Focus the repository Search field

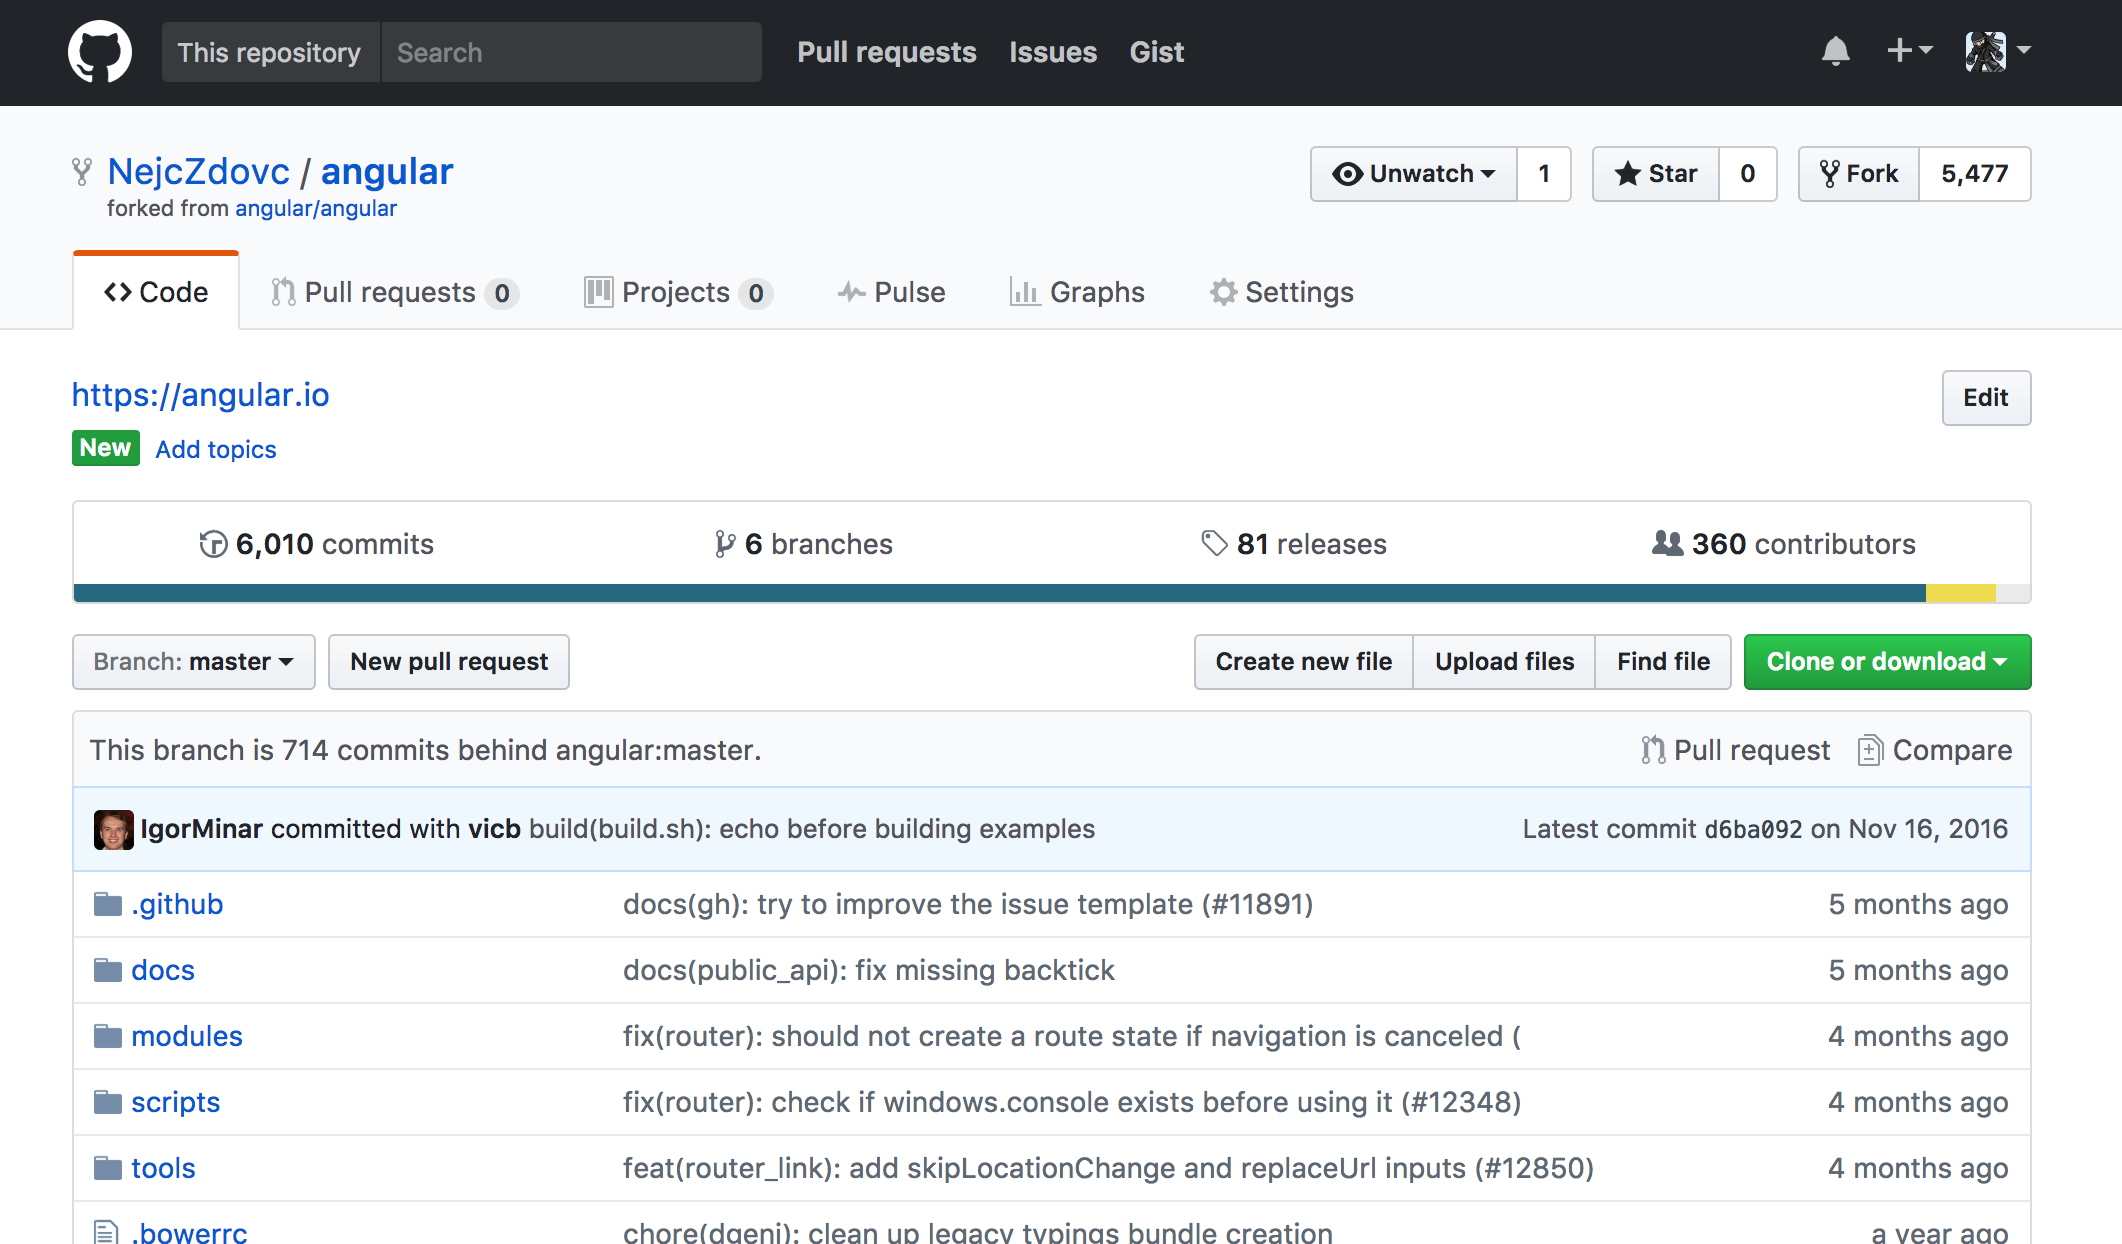[x=570, y=52]
